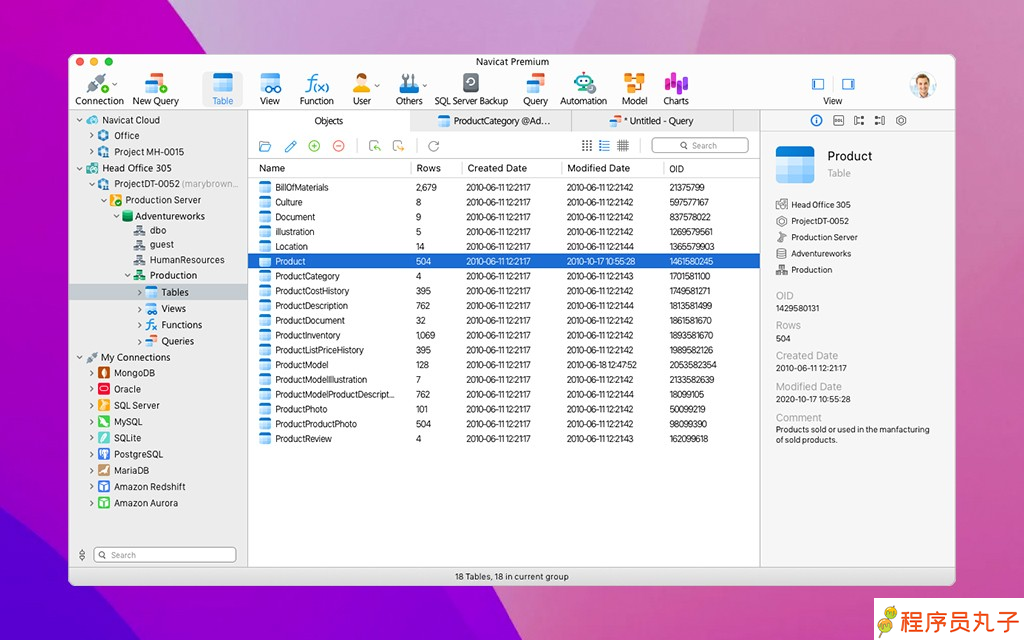Viewport: 1024px width, 640px height.
Task: Click the Export Wizard icon
Action: 398,146
